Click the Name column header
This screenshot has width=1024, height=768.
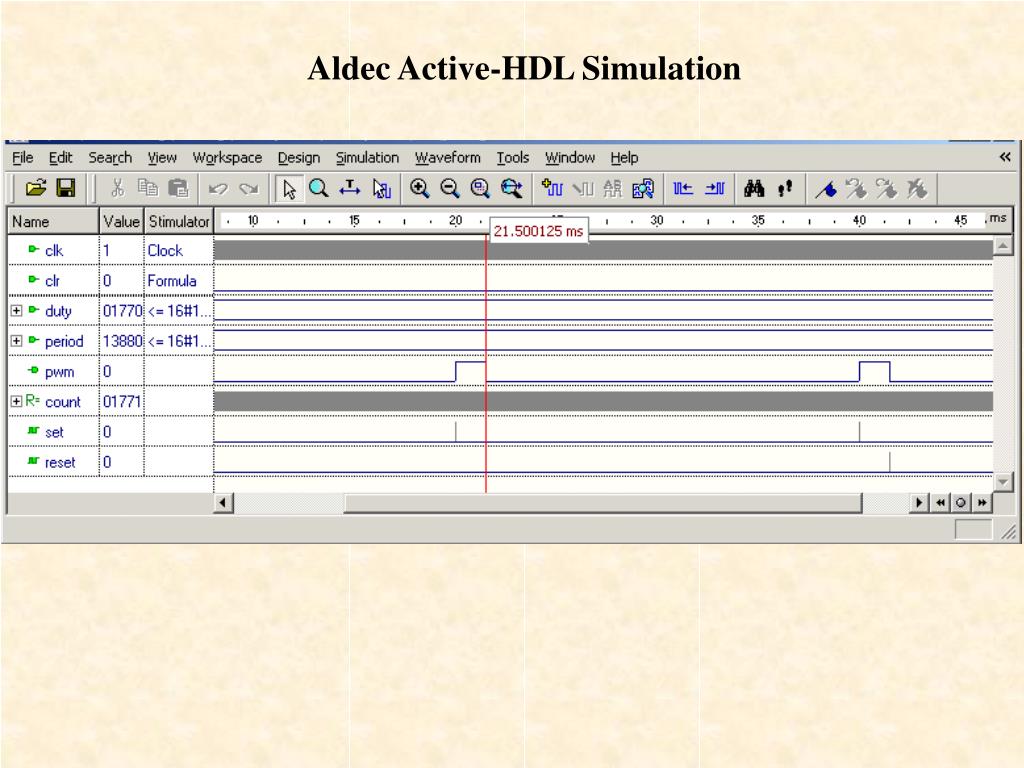(53, 221)
